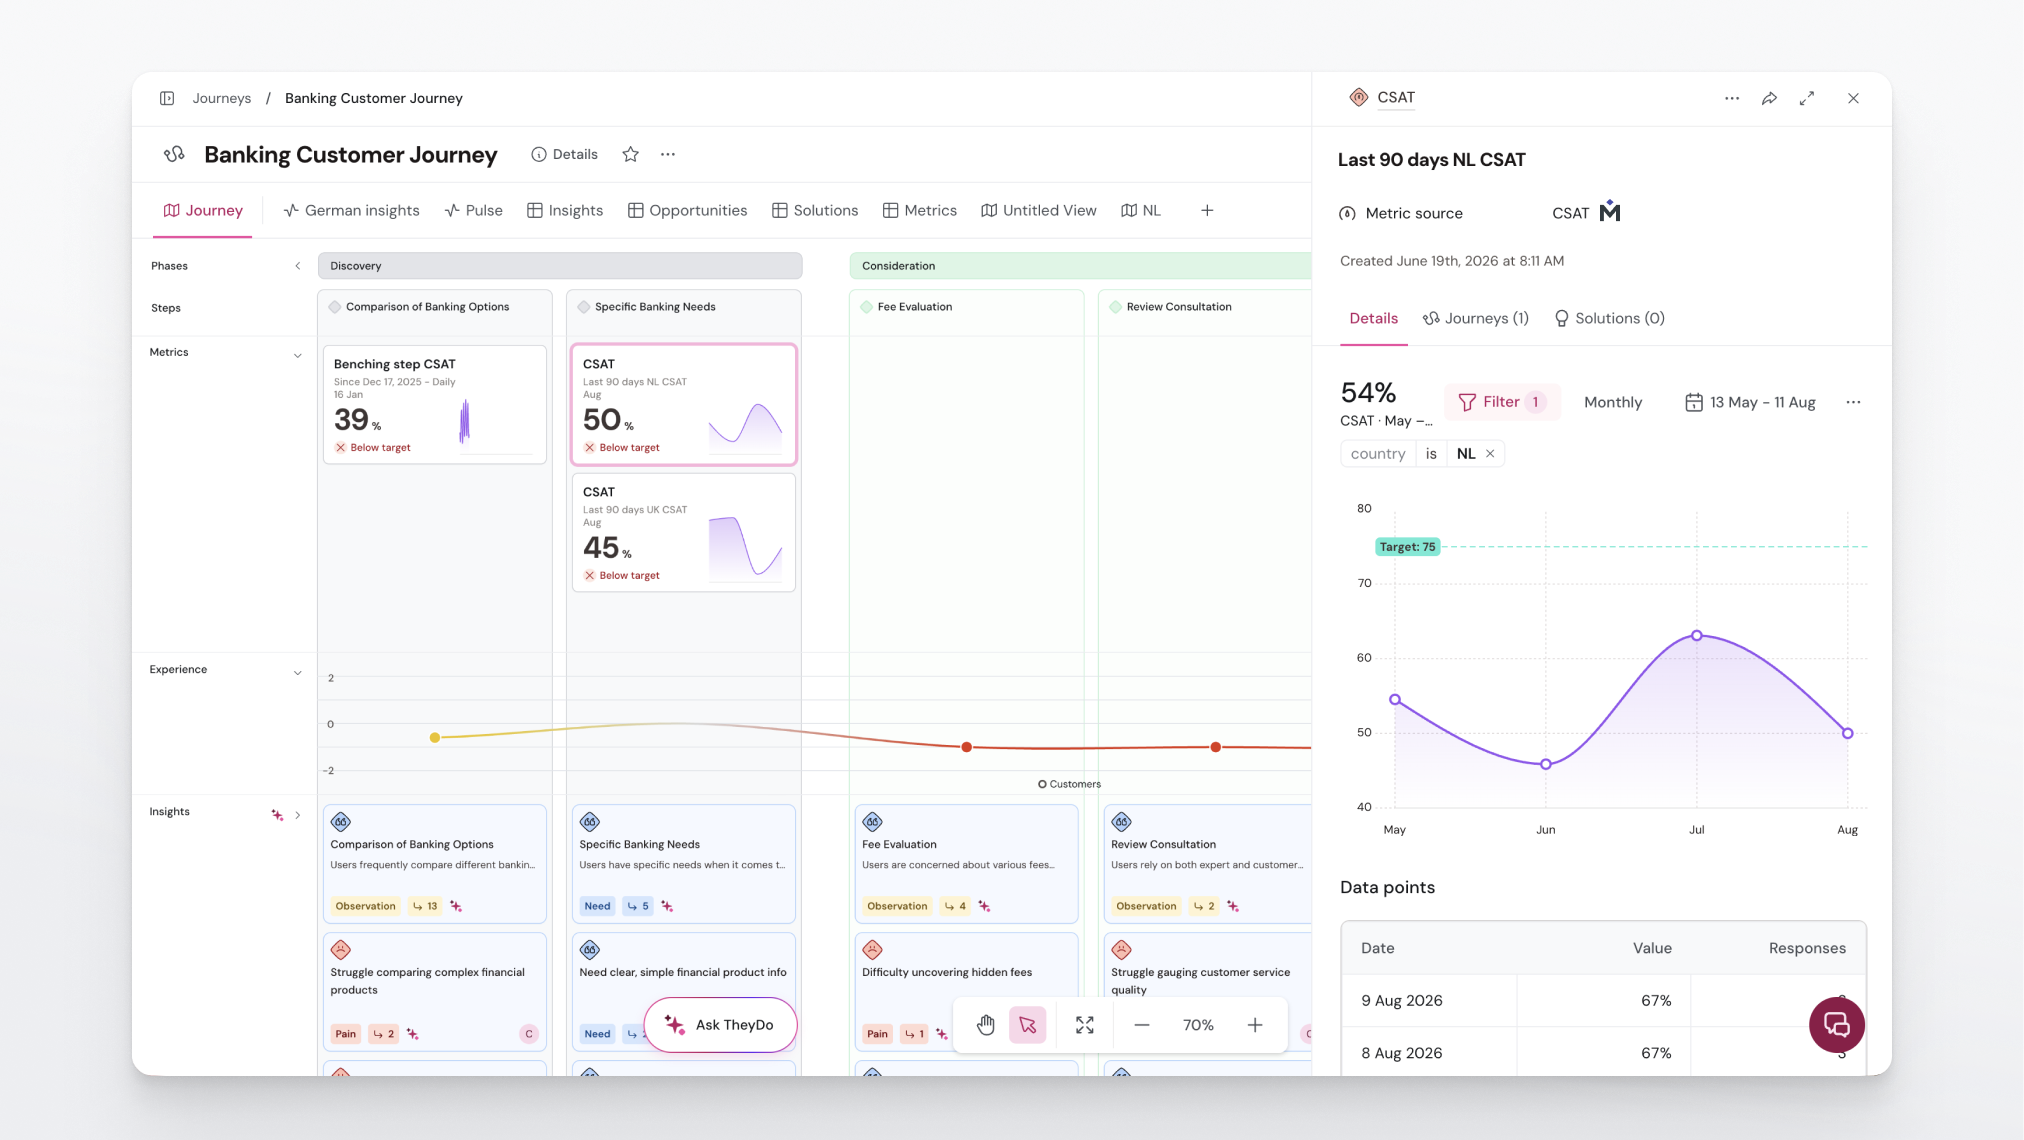Screen dimensions: 2024x1140
Task: Open the Benching step CSAT metric card
Action: pos(435,404)
